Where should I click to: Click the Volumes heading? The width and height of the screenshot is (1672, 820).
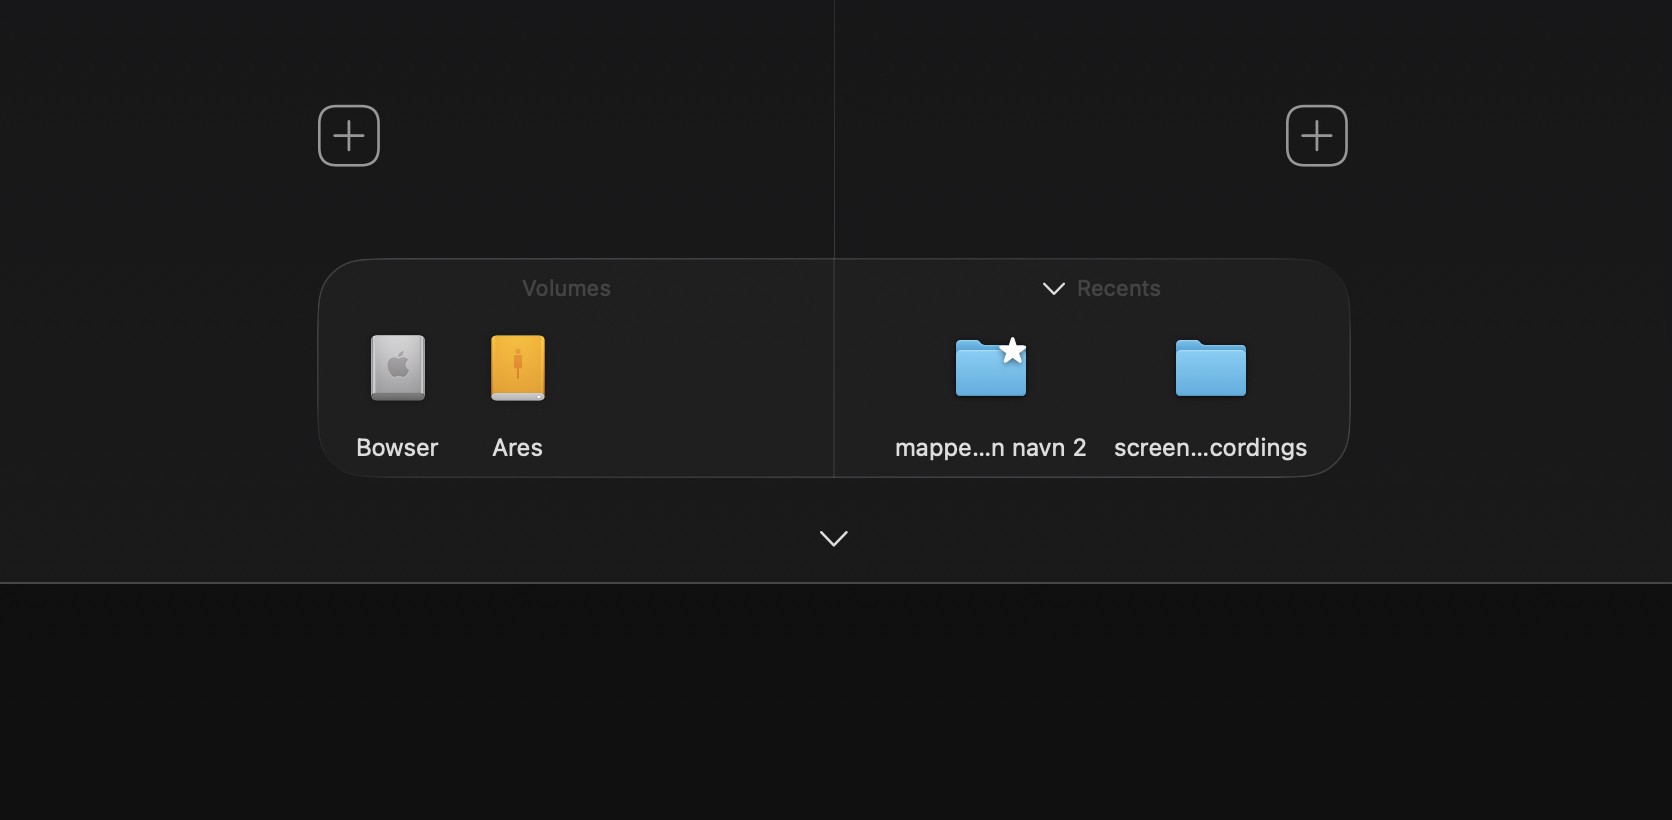(x=566, y=288)
